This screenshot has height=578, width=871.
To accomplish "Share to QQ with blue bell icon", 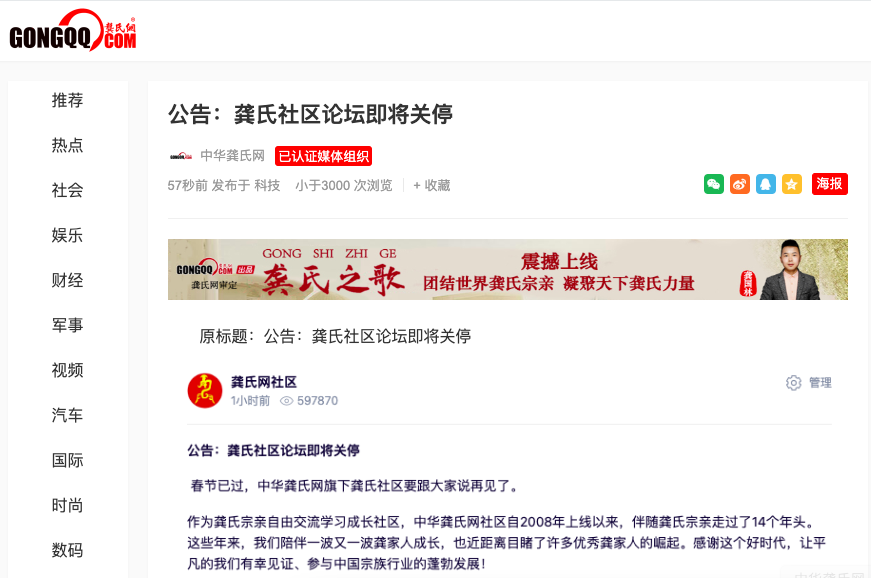I will (x=765, y=184).
